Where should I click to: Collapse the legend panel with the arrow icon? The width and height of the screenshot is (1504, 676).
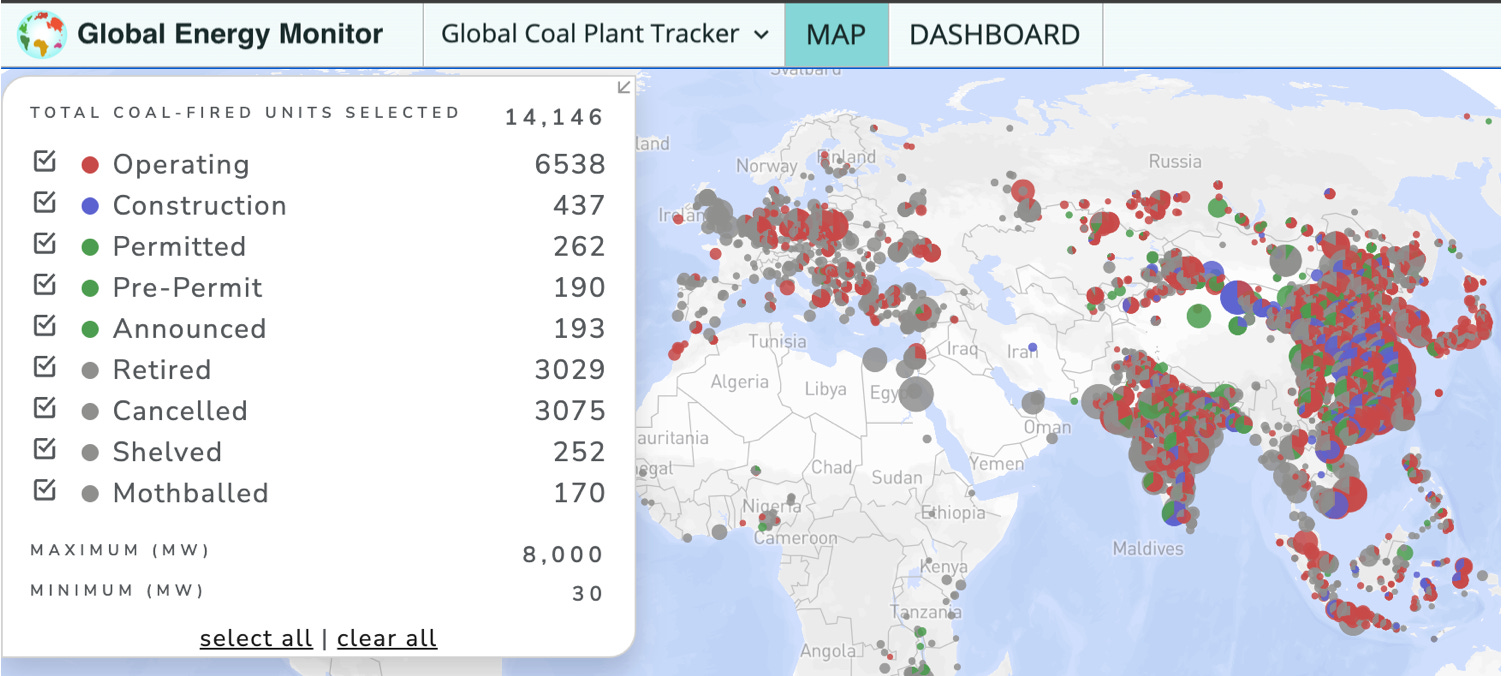coord(624,87)
